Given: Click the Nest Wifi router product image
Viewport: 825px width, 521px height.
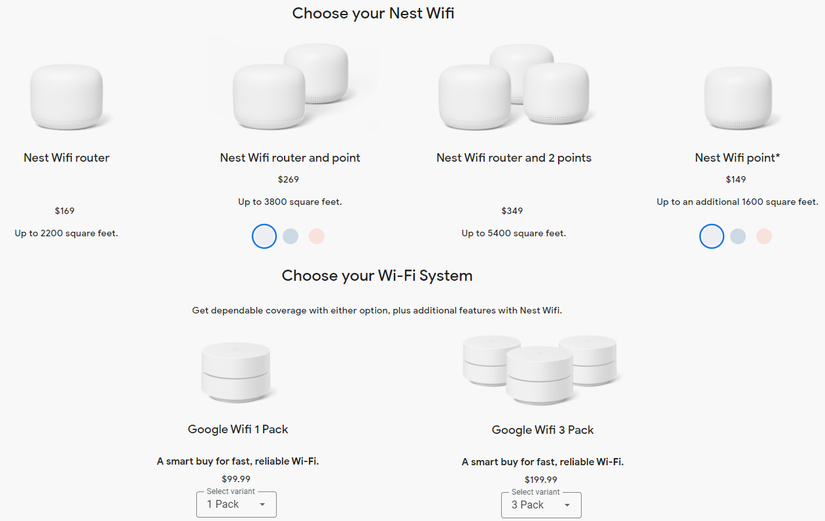Looking at the screenshot, I should [66, 95].
